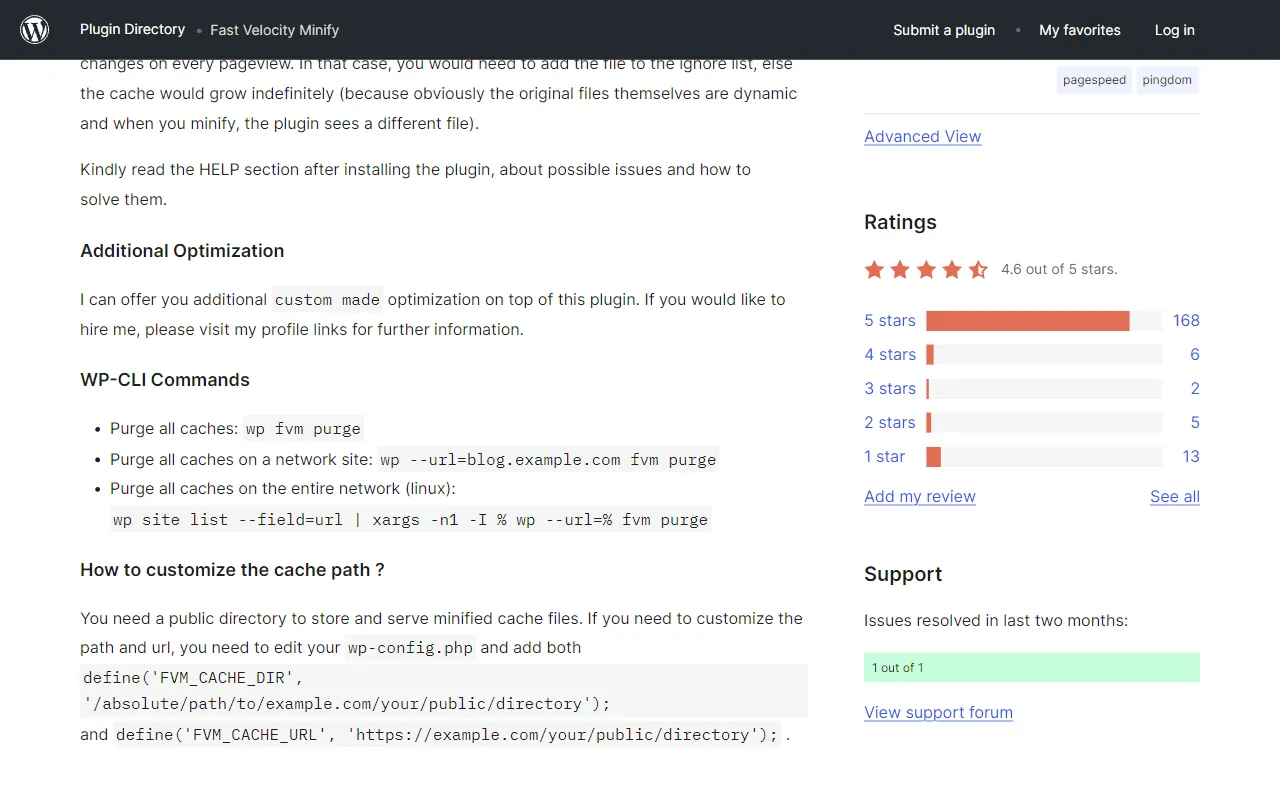The width and height of the screenshot is (1280, 800).
Task: Open Fast Velocity Minify breadcrumb
Action: click(x=274, y=30)
